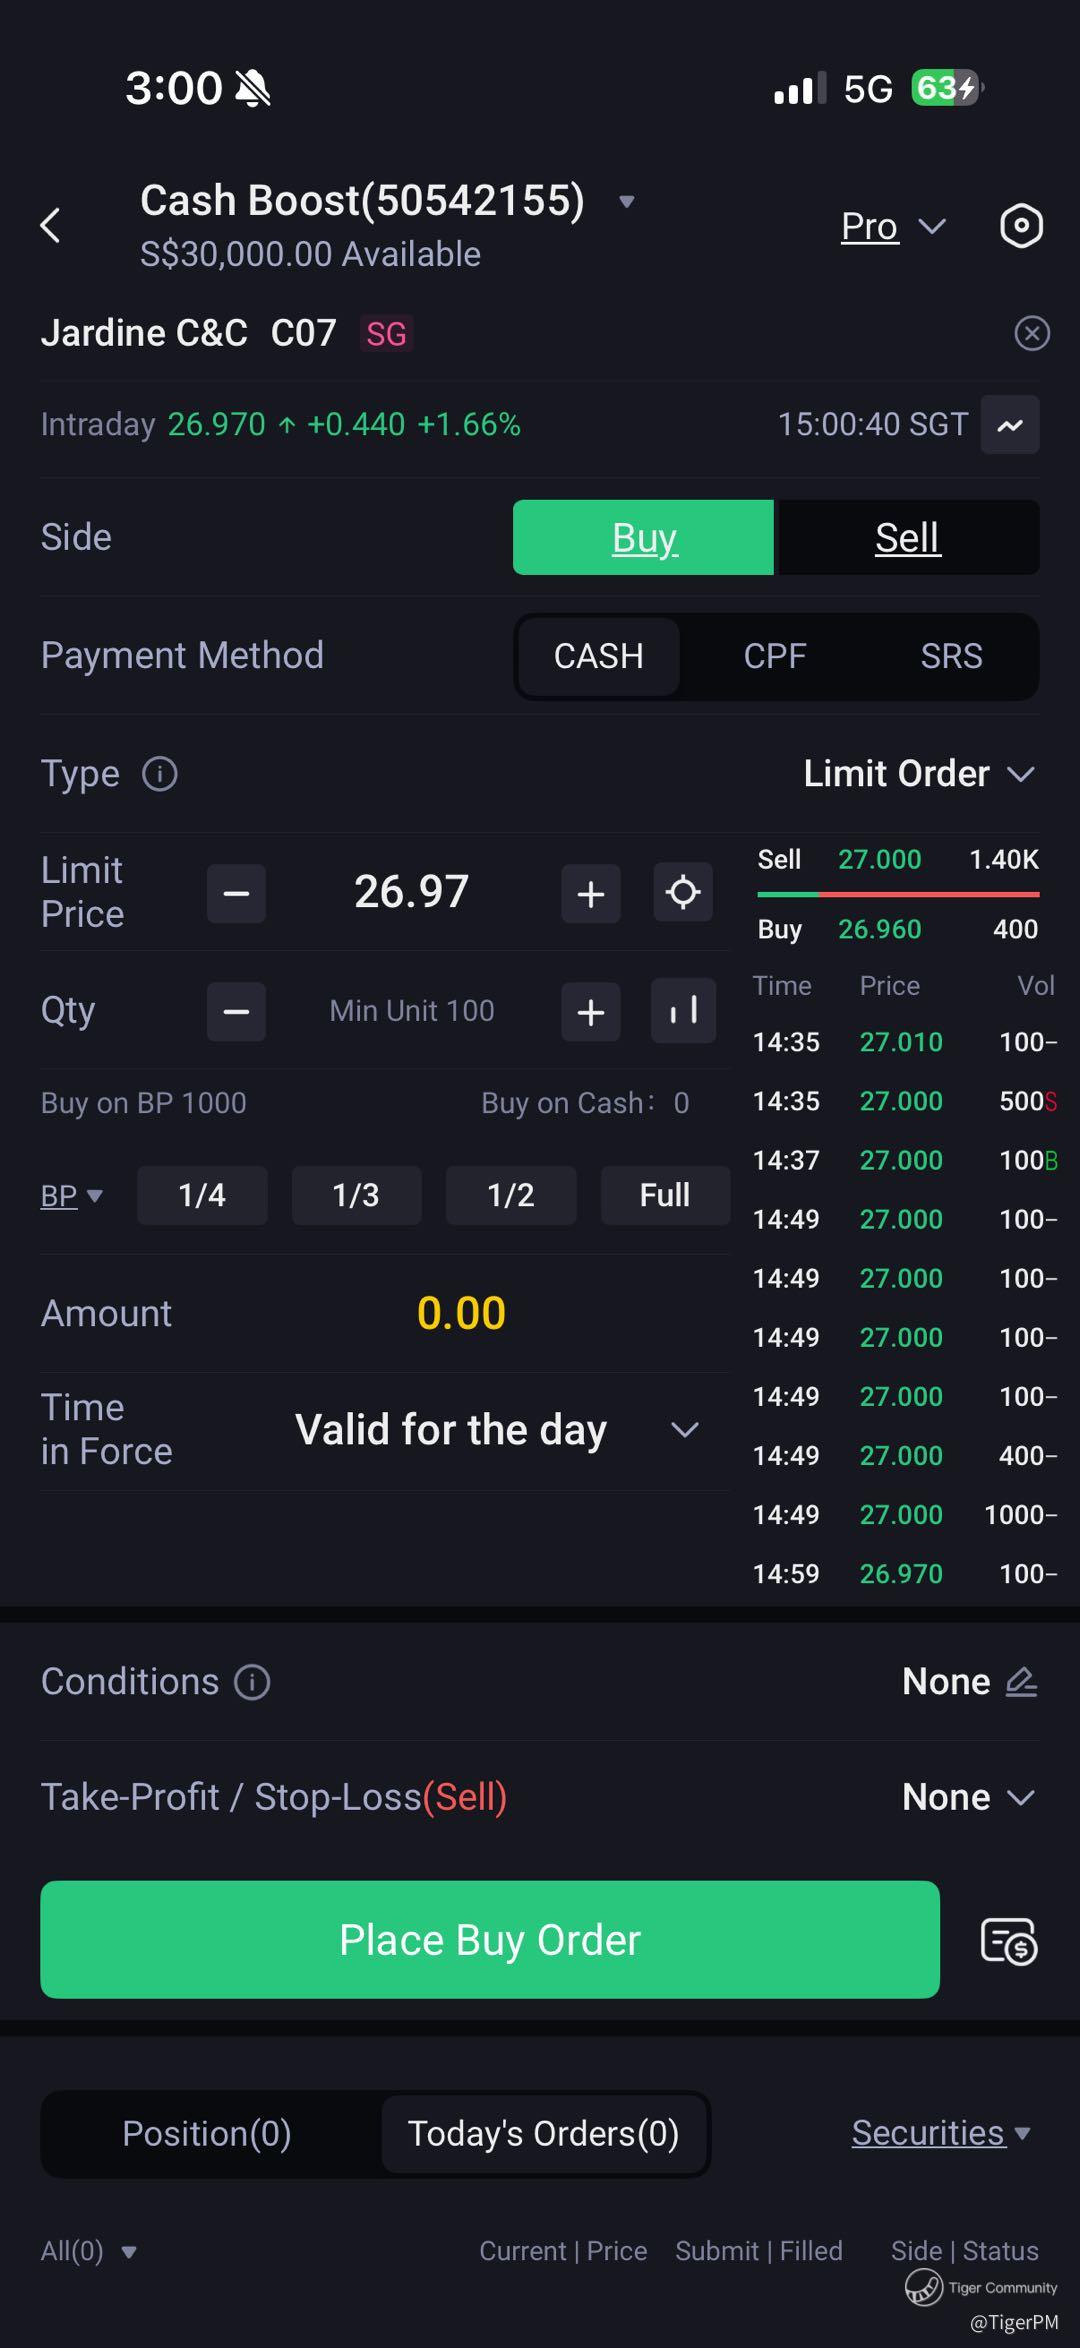This screenshot has width=1080, height=2348.
Task: Choose CASH payment method
Action: [599, 656]
